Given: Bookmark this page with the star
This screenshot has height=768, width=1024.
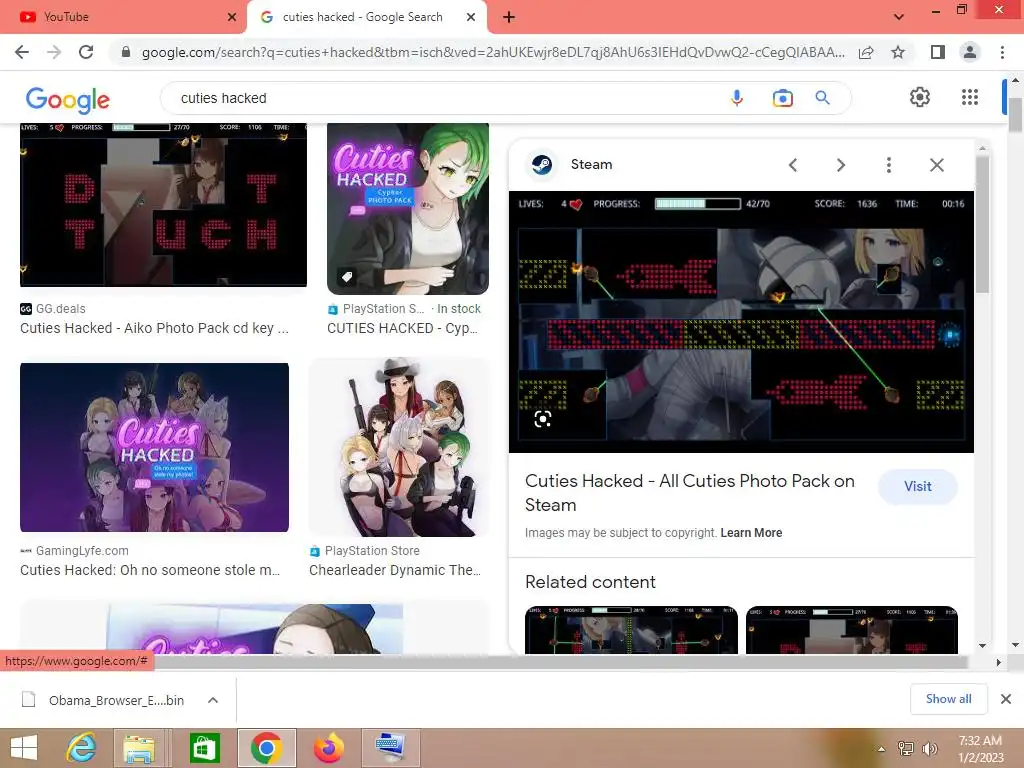Looking at the screenshot, I should pos(898,52).
